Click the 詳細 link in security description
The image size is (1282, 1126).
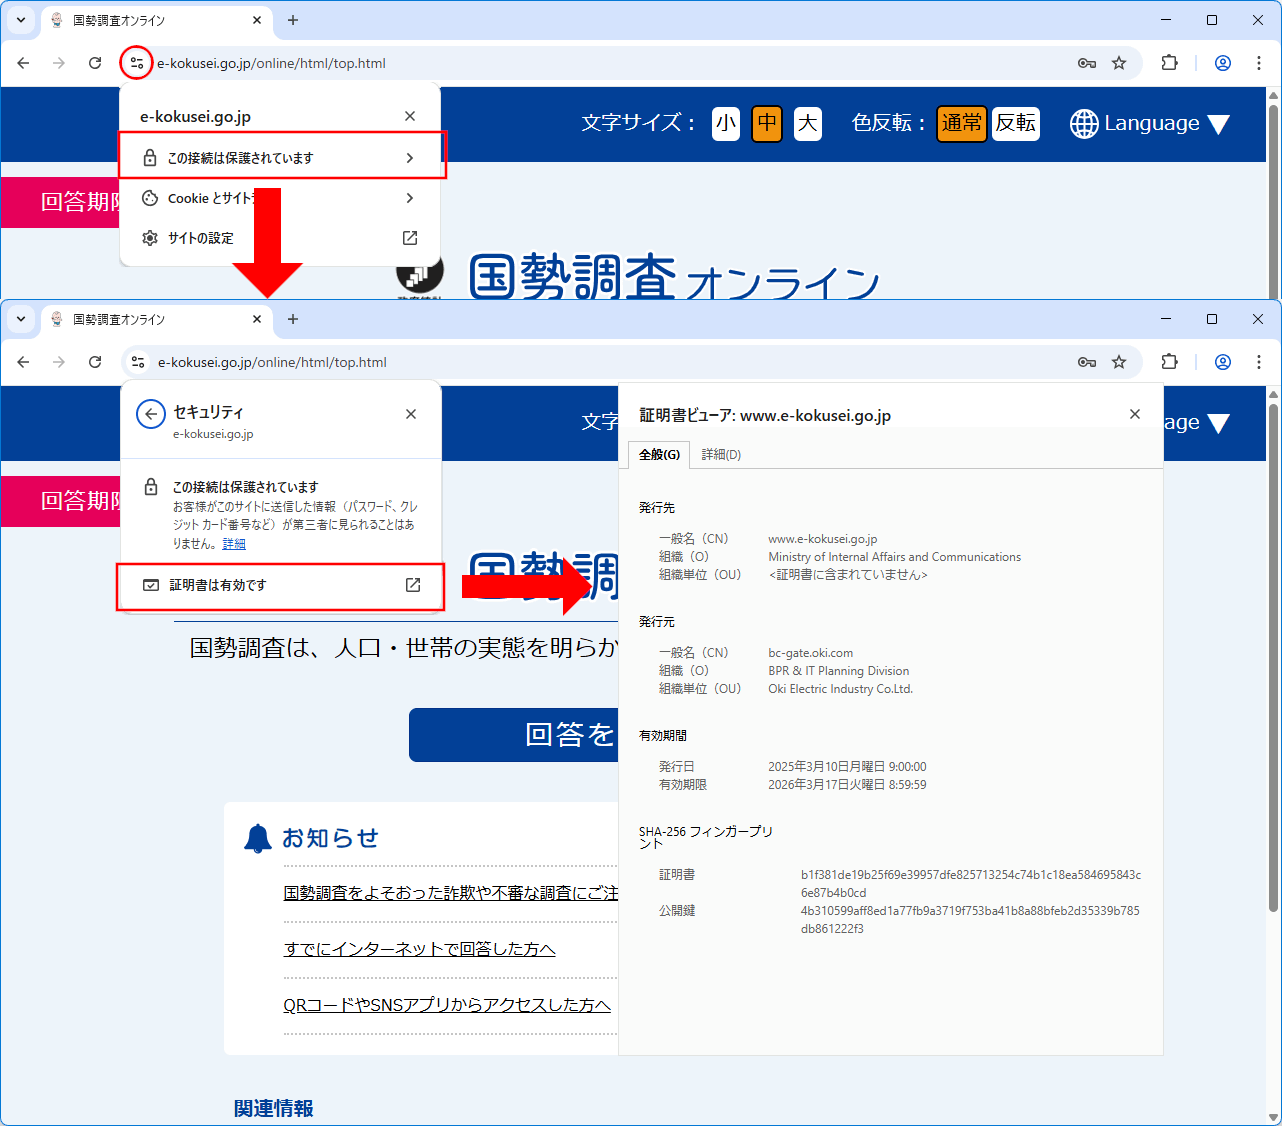tap(234, 544)
